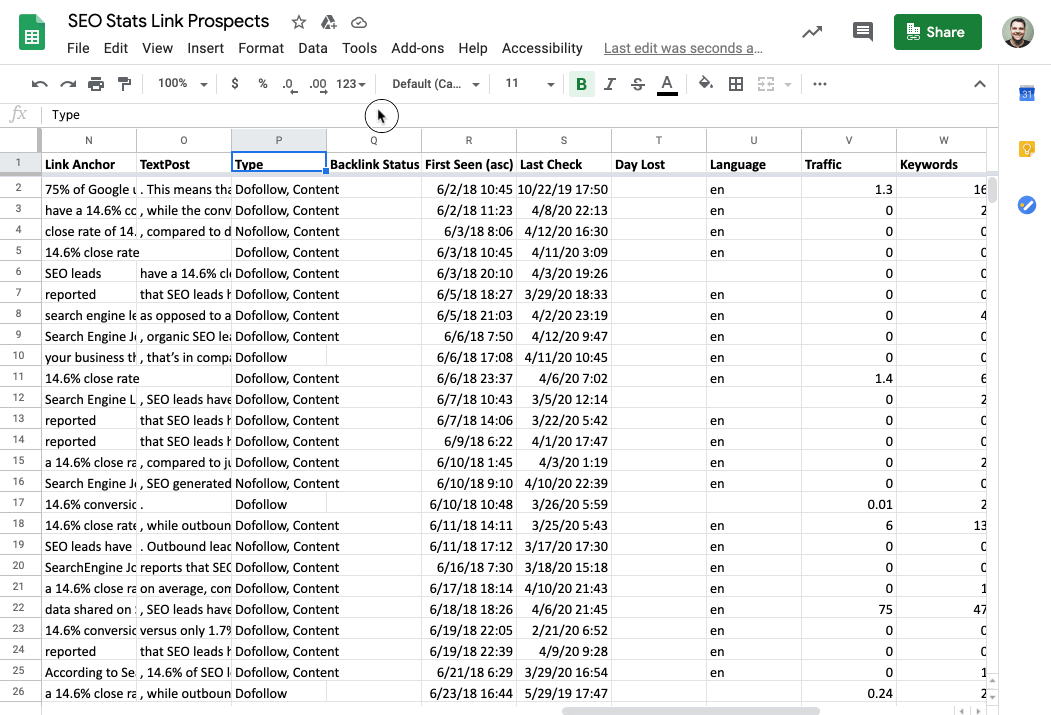Open the Format menu

261,48
